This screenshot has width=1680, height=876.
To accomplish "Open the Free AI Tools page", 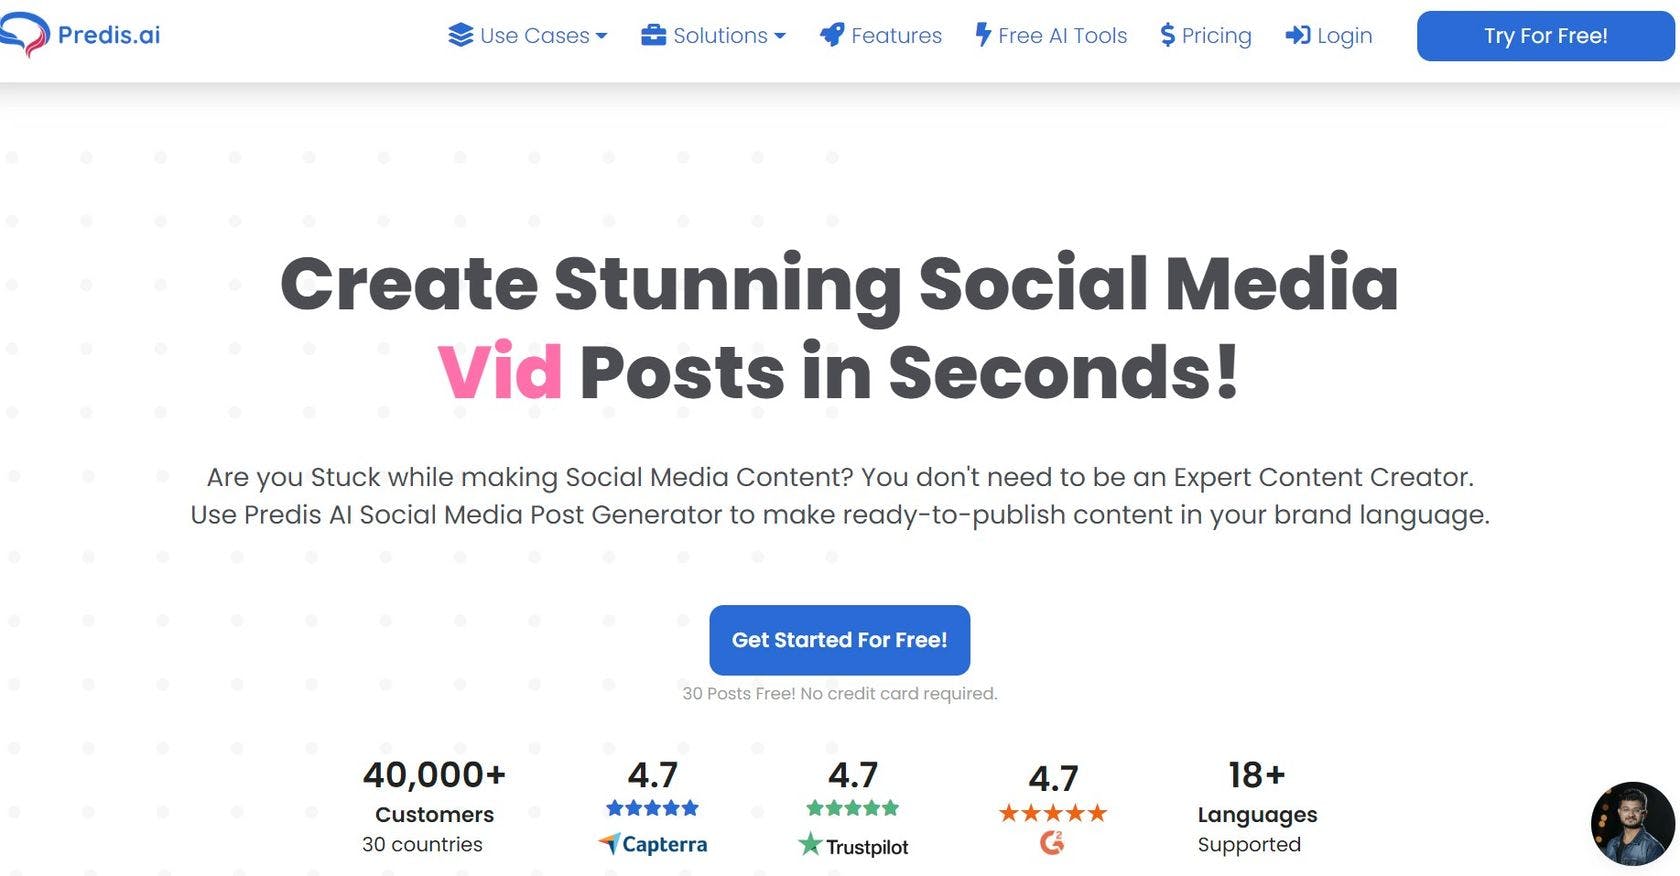I will tap(1062, 36).
